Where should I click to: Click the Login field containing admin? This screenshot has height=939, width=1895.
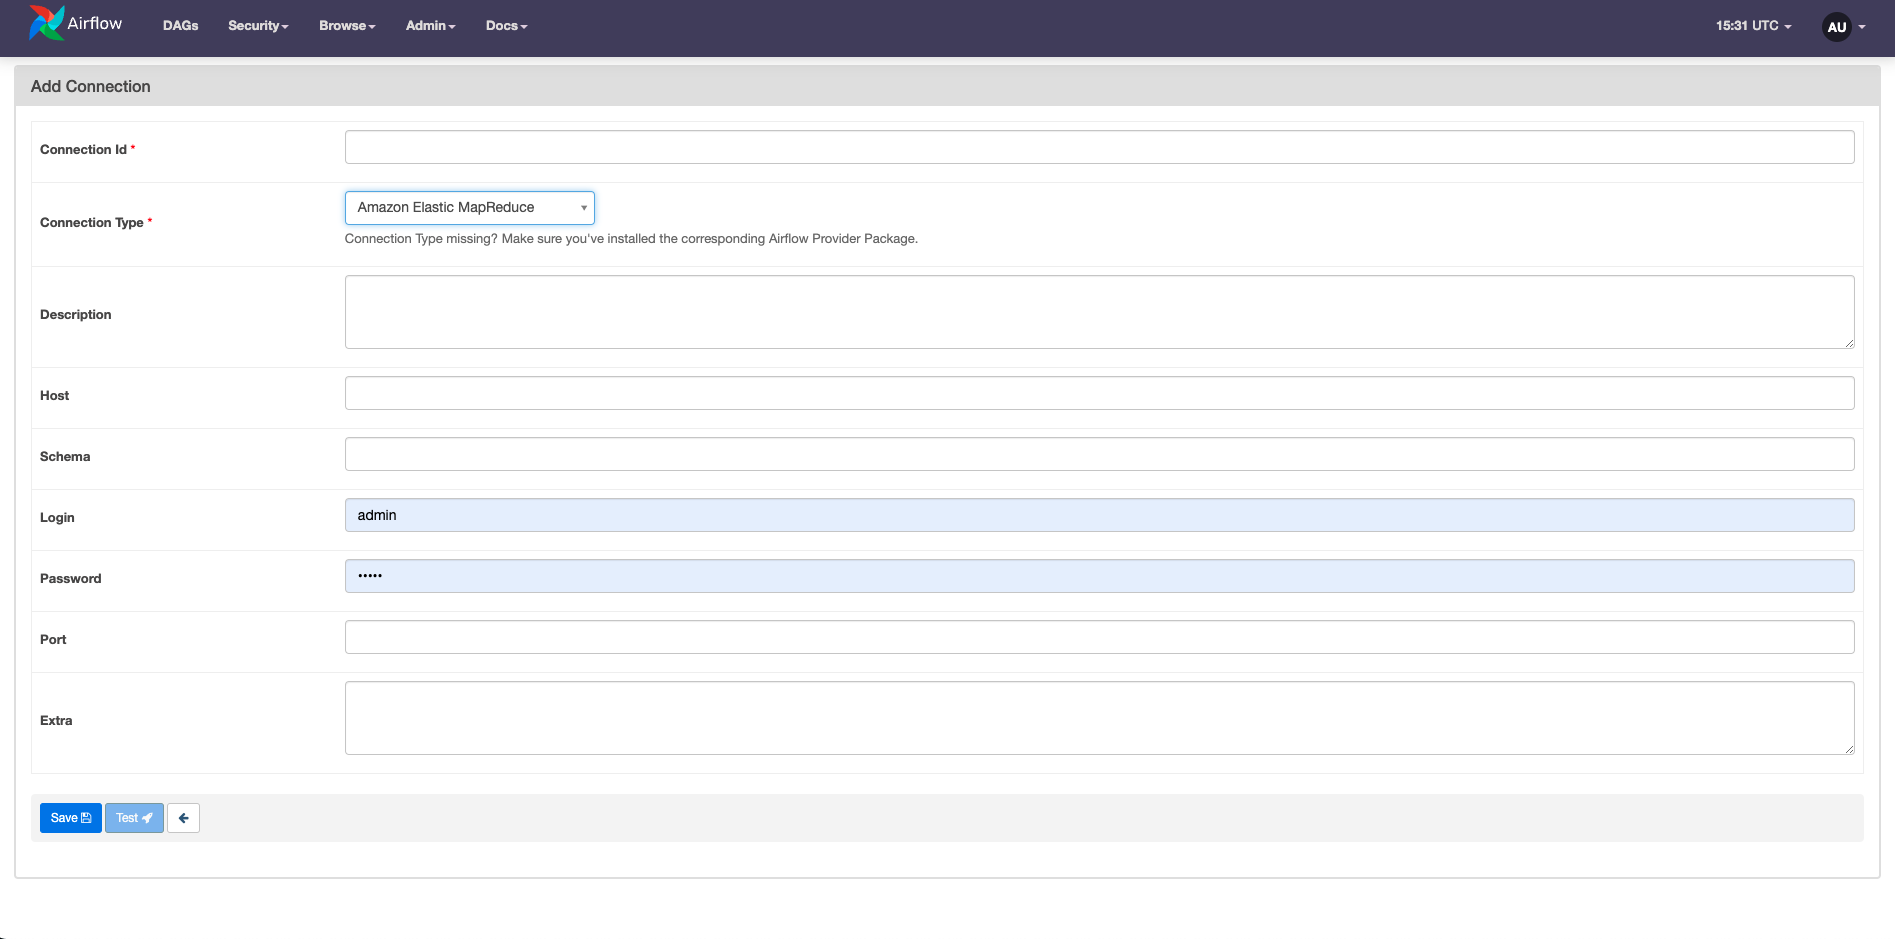click(x=1098, y=515)
